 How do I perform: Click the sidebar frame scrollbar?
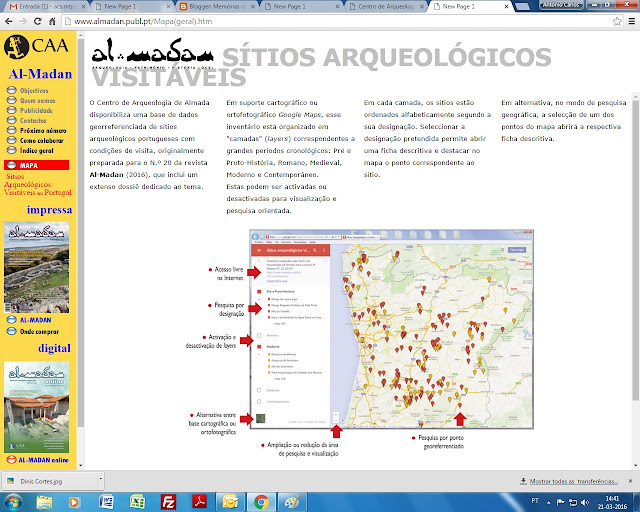(80, 233)
